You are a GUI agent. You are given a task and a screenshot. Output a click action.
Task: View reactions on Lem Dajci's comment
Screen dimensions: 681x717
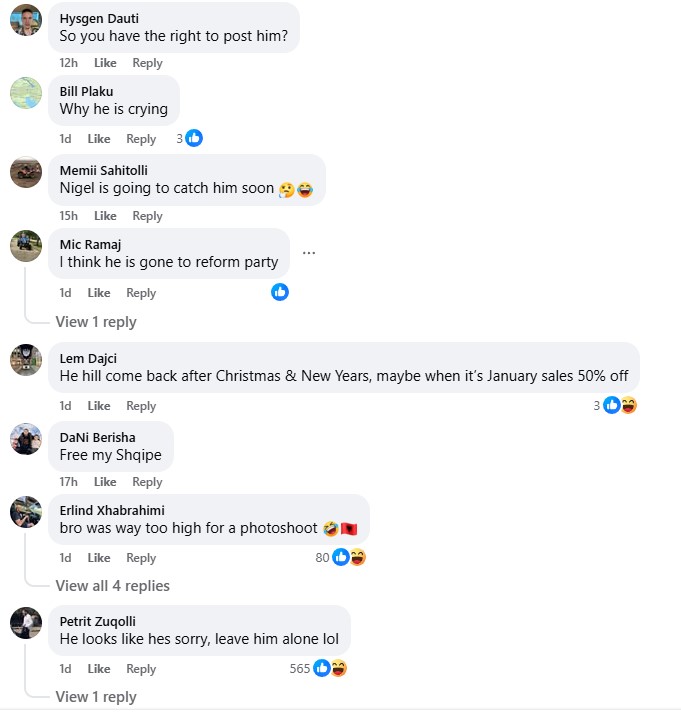(620, 405)
